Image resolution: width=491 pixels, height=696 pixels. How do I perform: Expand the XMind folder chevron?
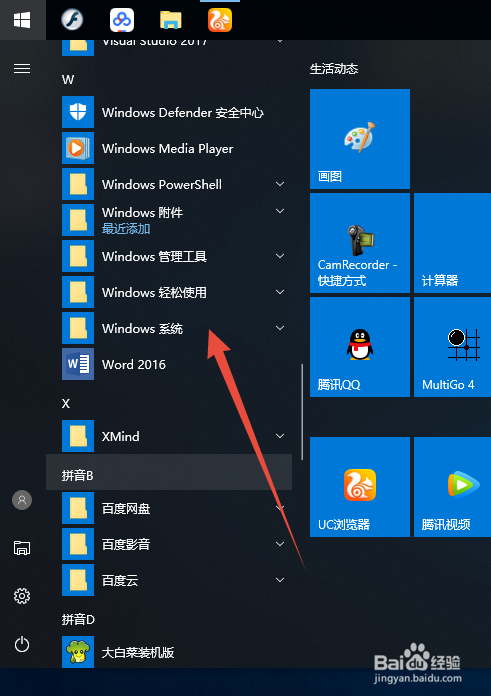[280, 436]
